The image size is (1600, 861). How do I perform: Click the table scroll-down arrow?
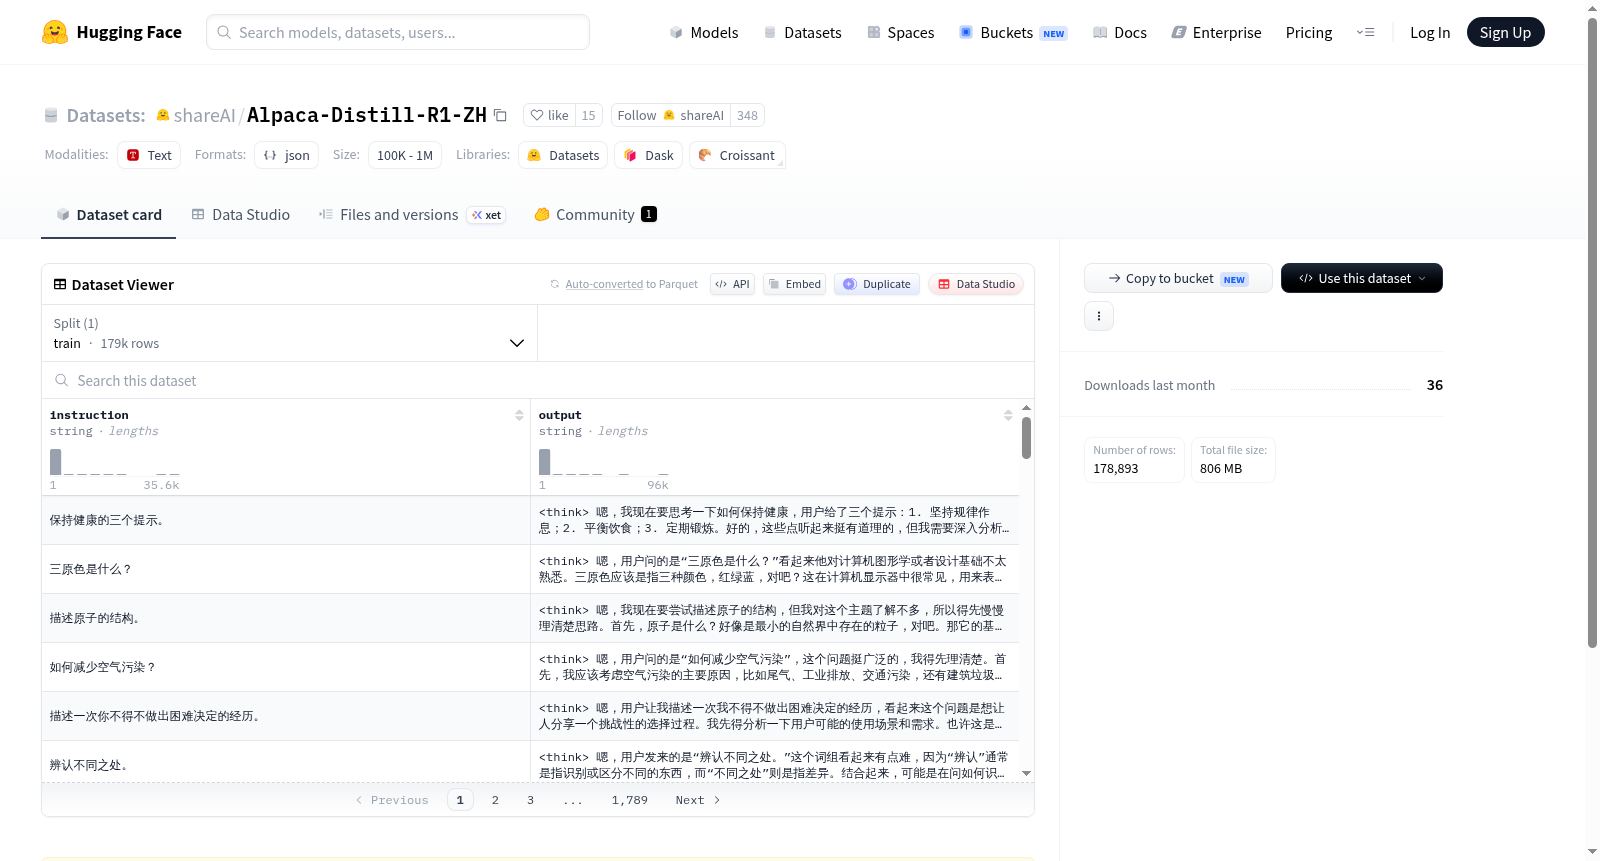(1026, 773)
